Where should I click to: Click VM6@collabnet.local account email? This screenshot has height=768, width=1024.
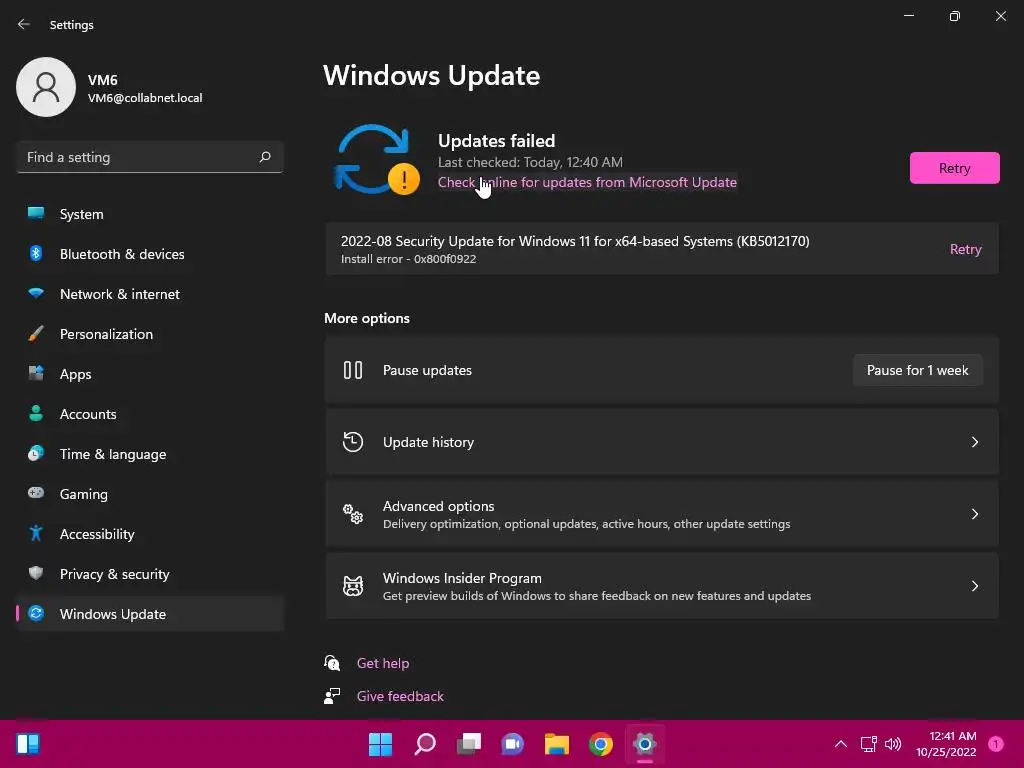click(x=145, y=98)
